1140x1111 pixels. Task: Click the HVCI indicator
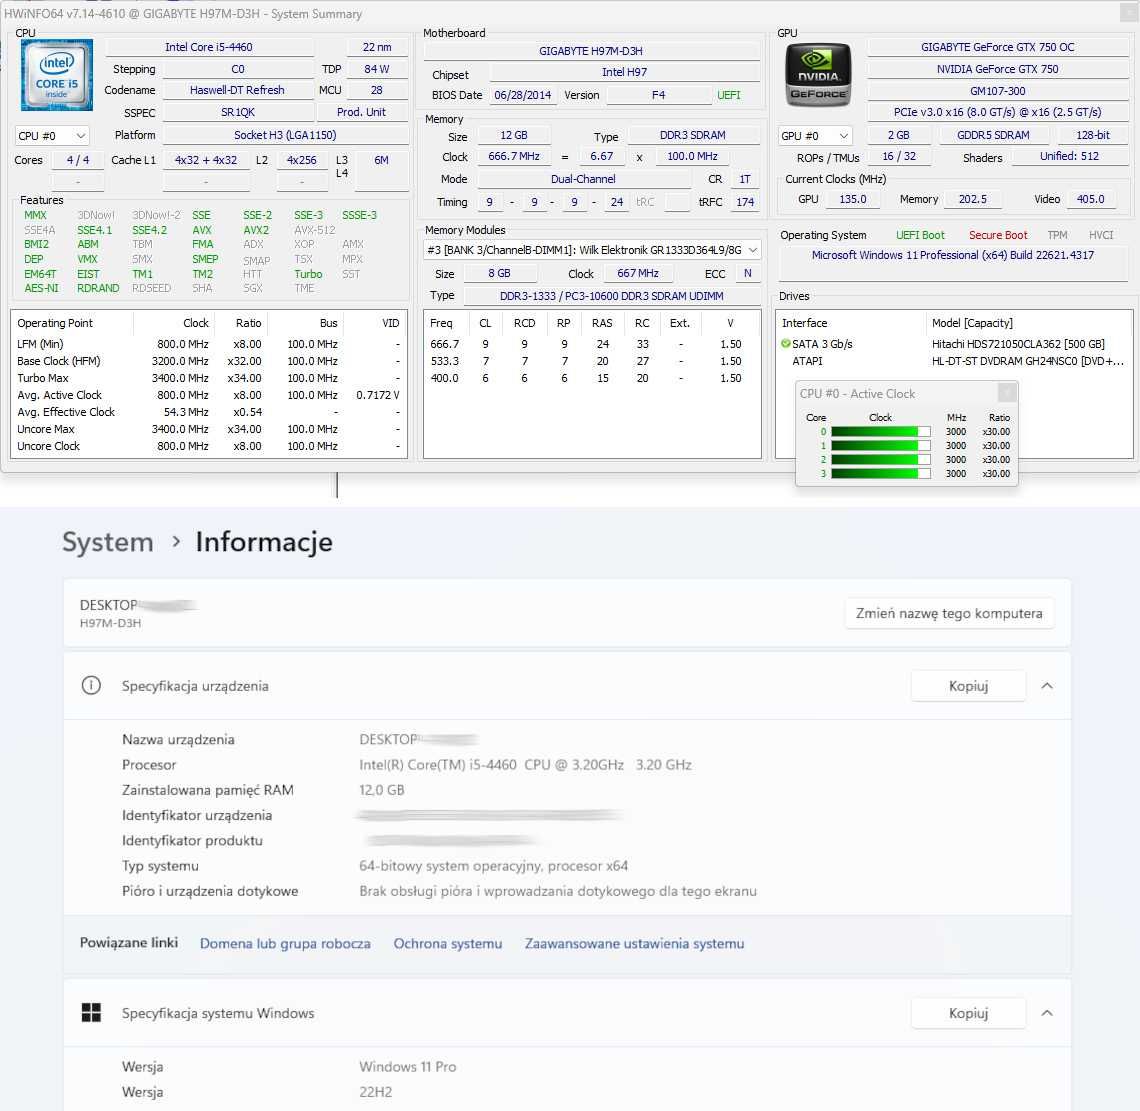pos(1101,235)
